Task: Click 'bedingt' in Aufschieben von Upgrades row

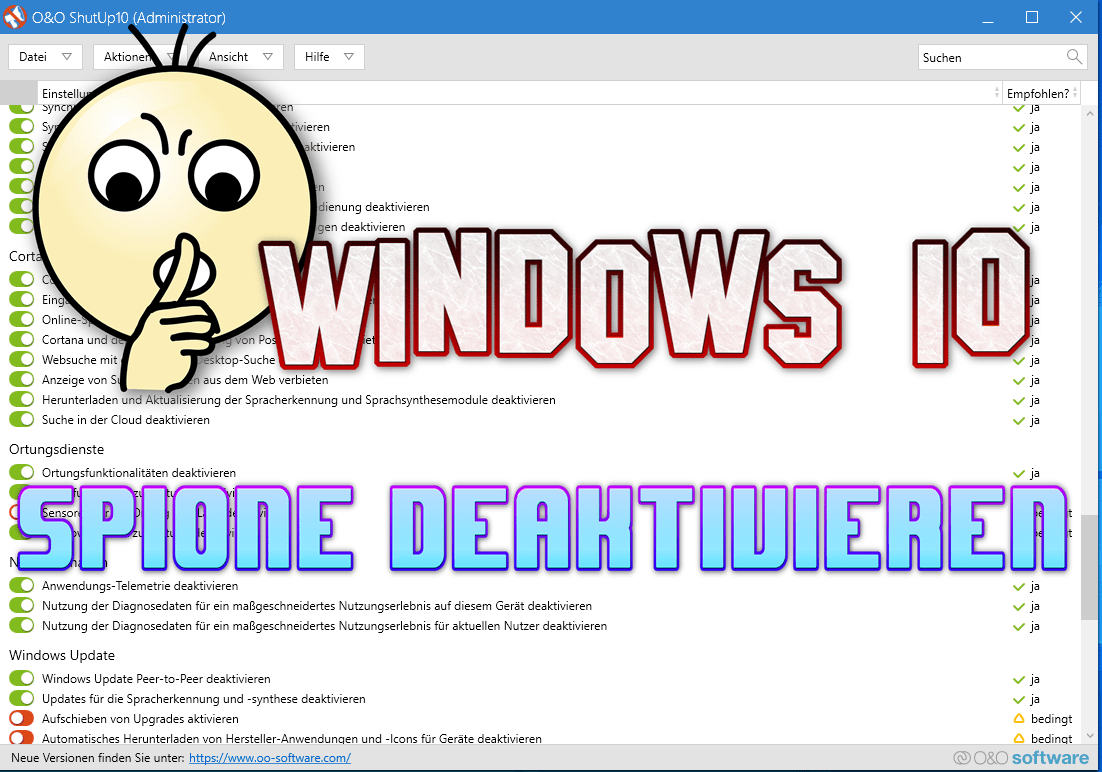Action: [1051, 719]
